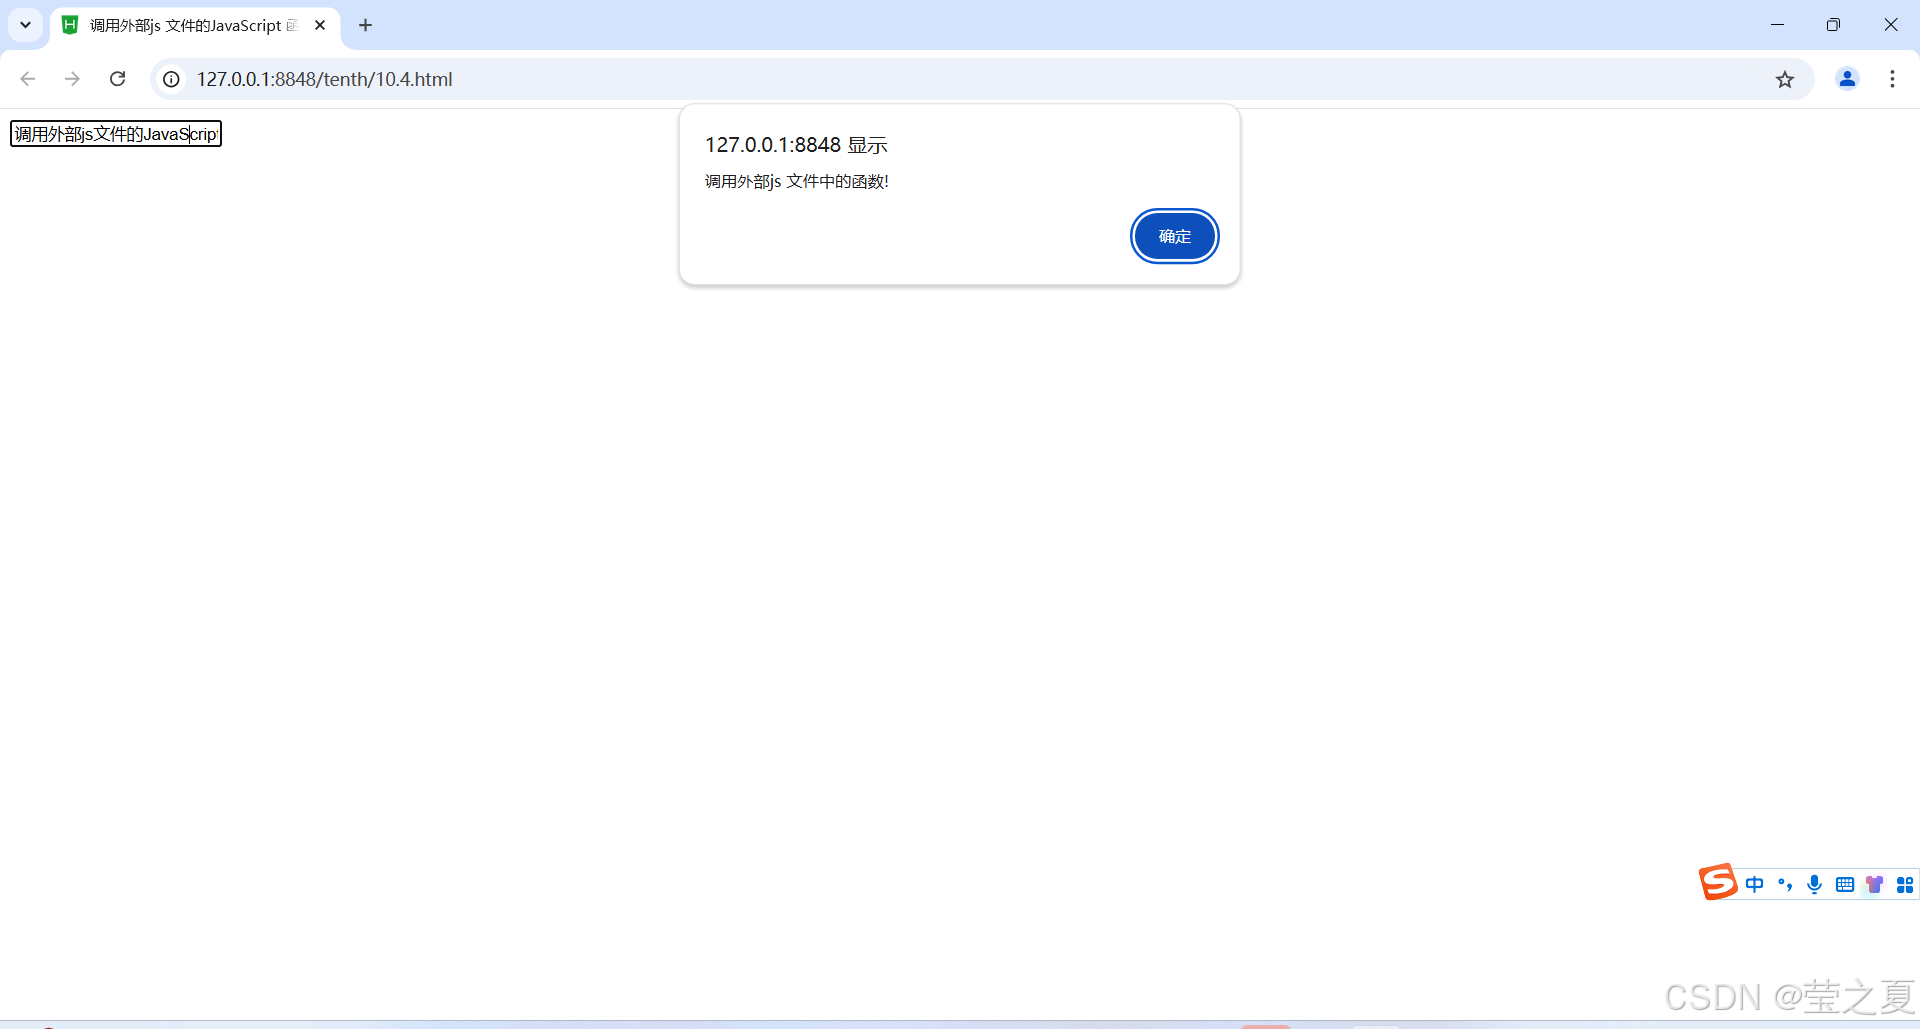Click the 调用外部js文件的JavaScript page button
This screenshot has height=1029, width=1920.
pos(116,134)
